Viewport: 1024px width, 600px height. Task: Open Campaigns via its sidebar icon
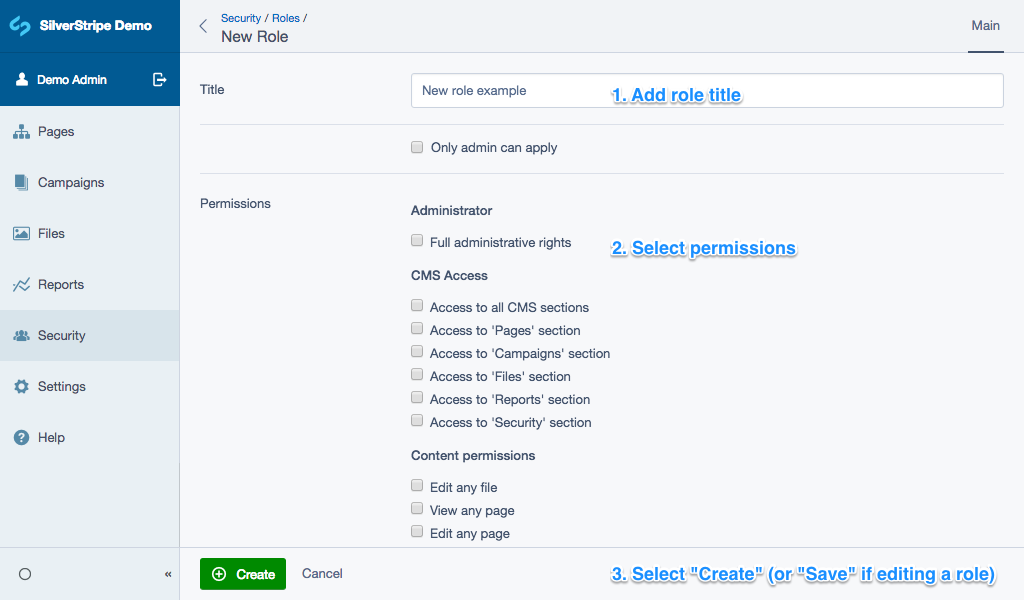click(21, 183)
